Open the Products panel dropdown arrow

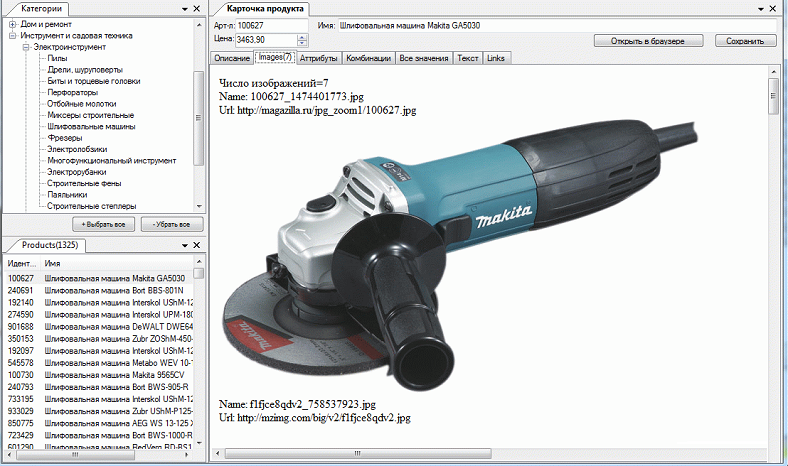(184, 245)
